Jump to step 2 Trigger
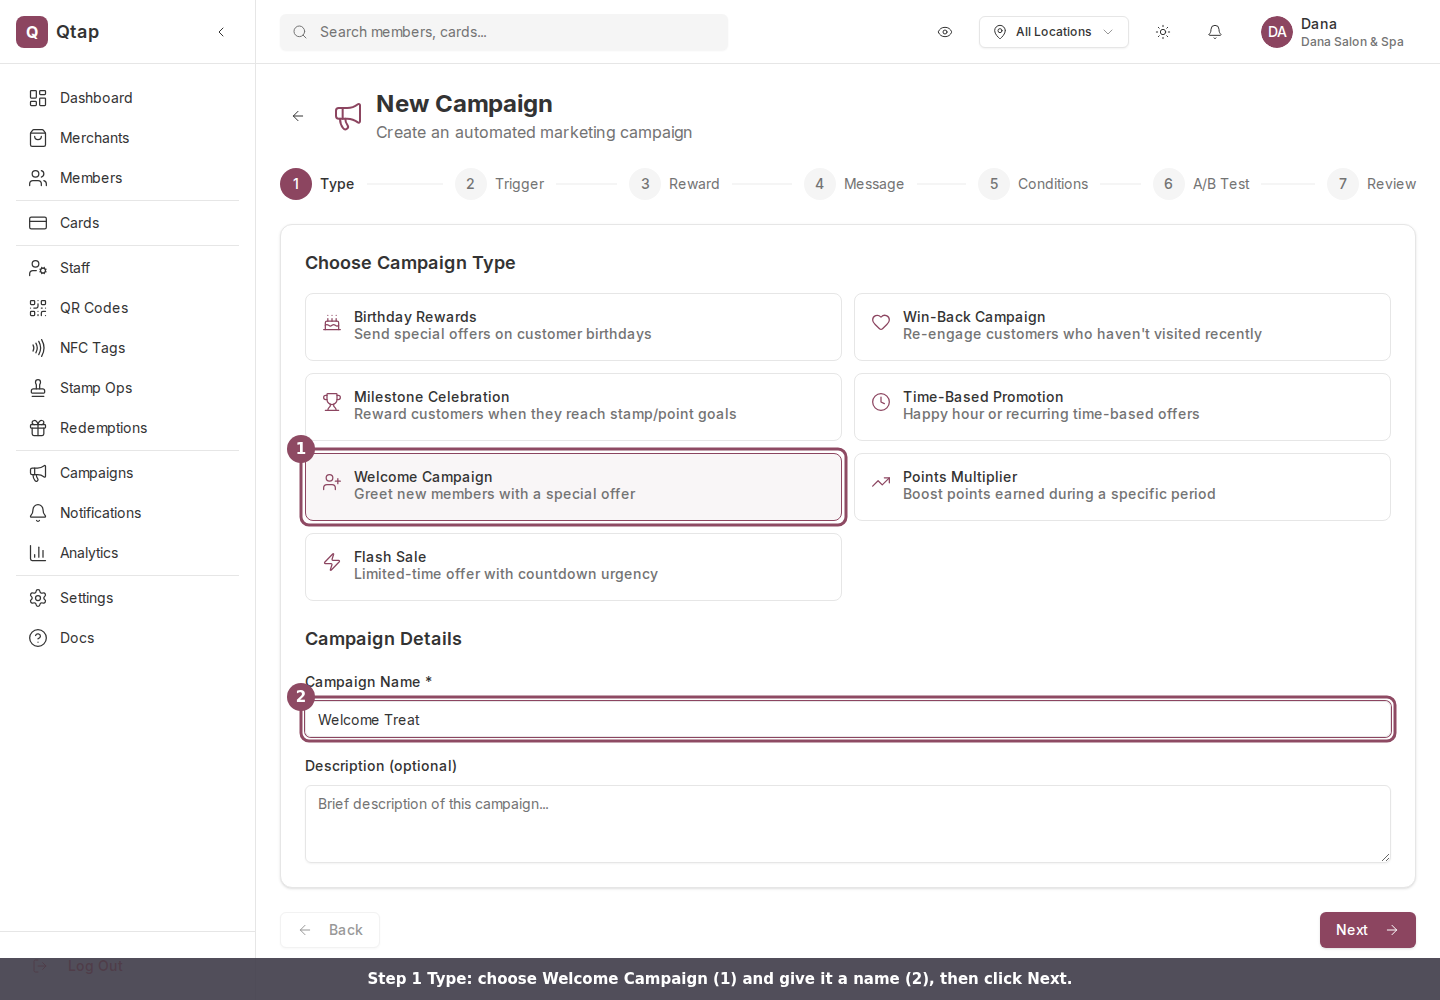 click(500, 184)
